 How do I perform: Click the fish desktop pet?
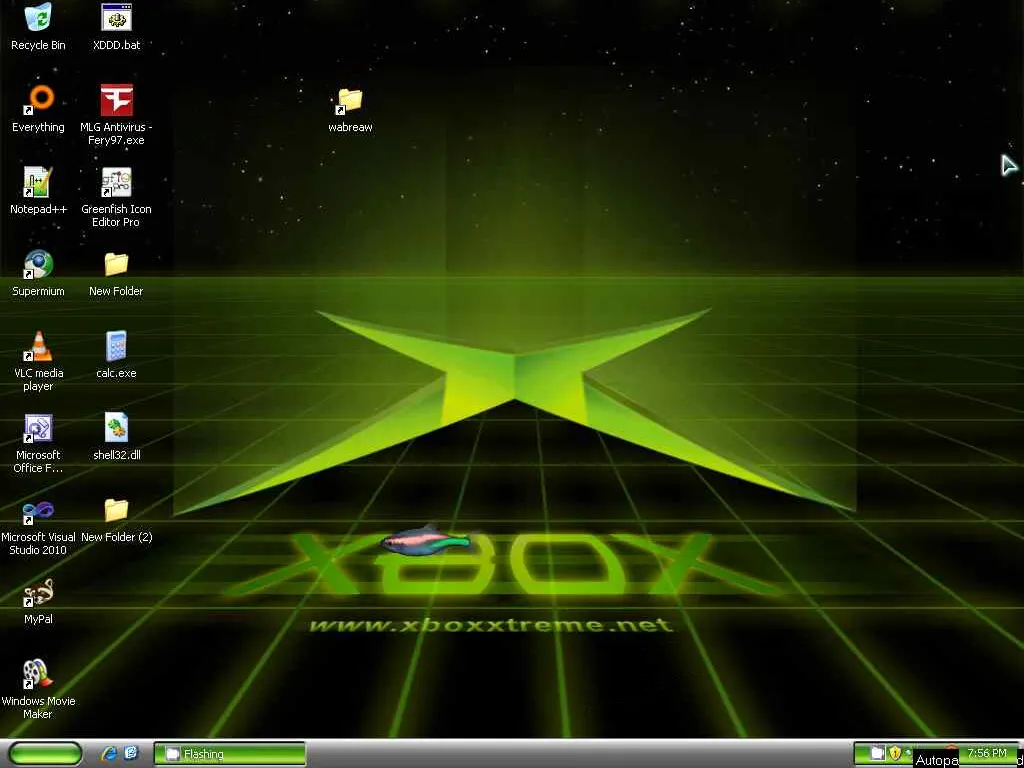[x=426, y=539]
